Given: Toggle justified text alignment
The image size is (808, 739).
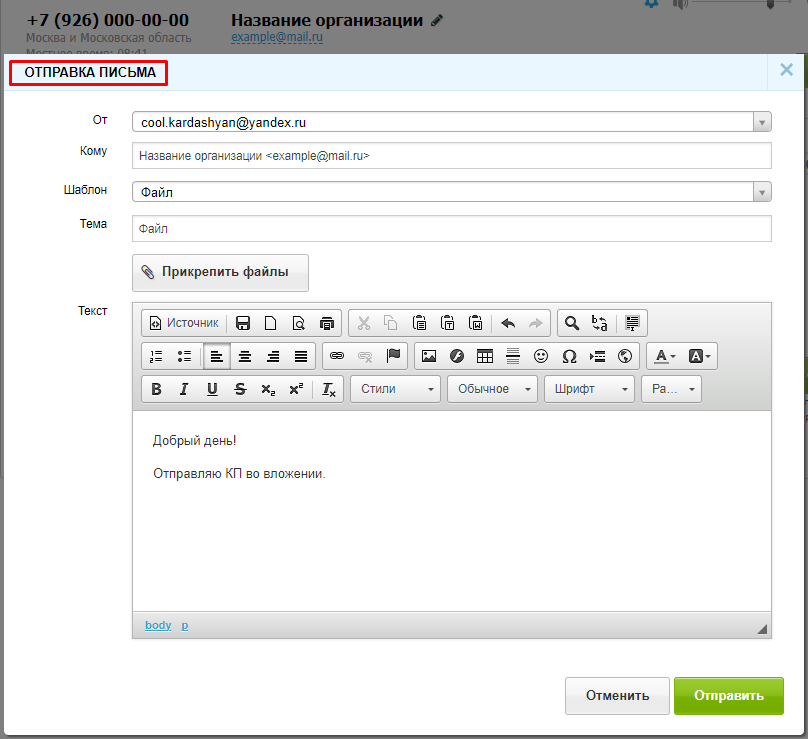Looking at the screenshot, I should (301, 356).
